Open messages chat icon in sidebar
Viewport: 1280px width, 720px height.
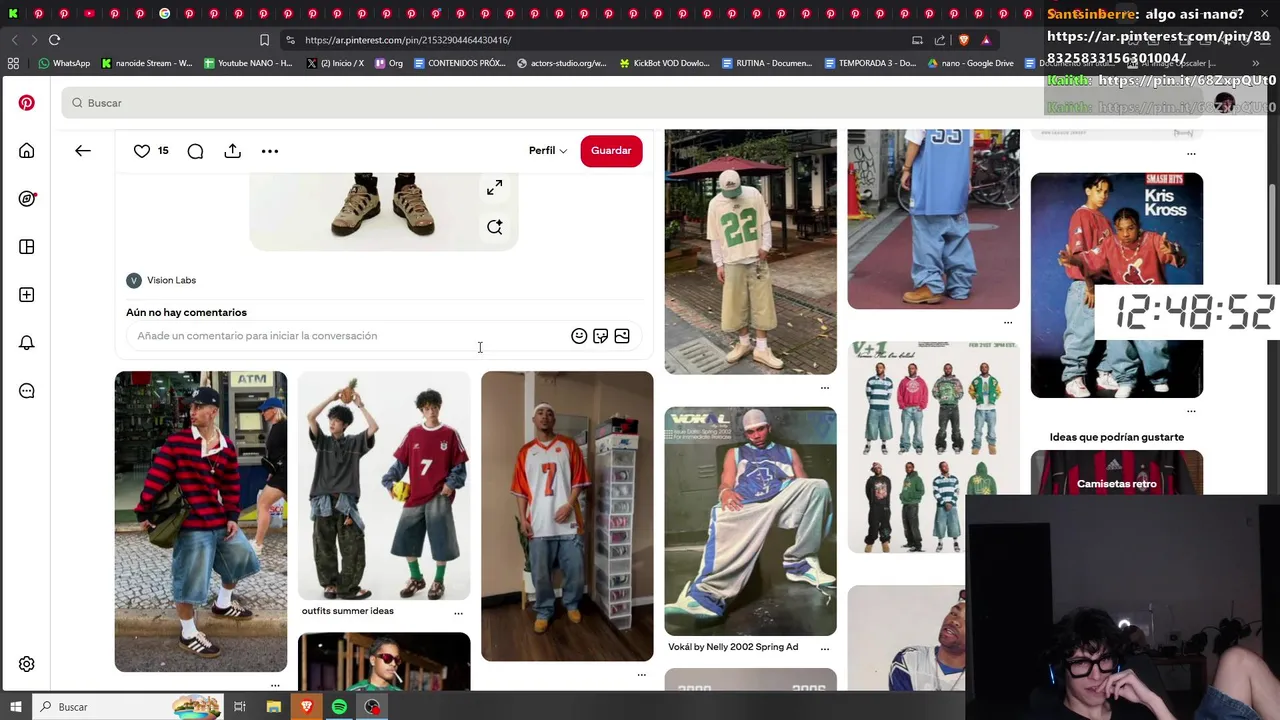27,391
